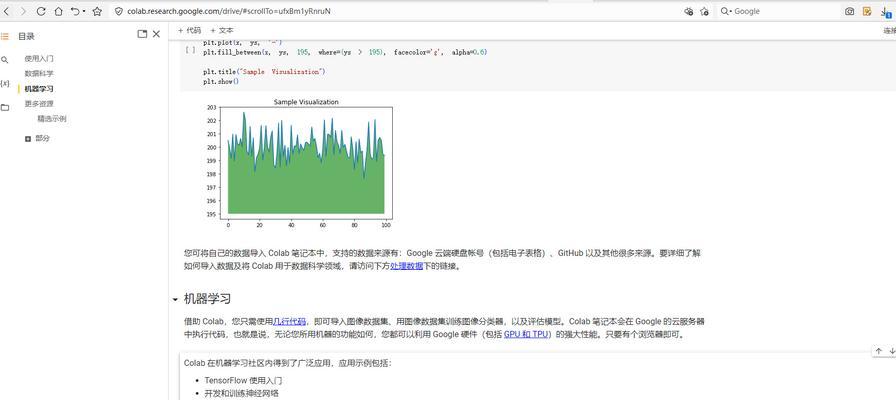896x400 pixels.
Task: Toggle the table of contents list icon
Action: [x=5, y=36]
